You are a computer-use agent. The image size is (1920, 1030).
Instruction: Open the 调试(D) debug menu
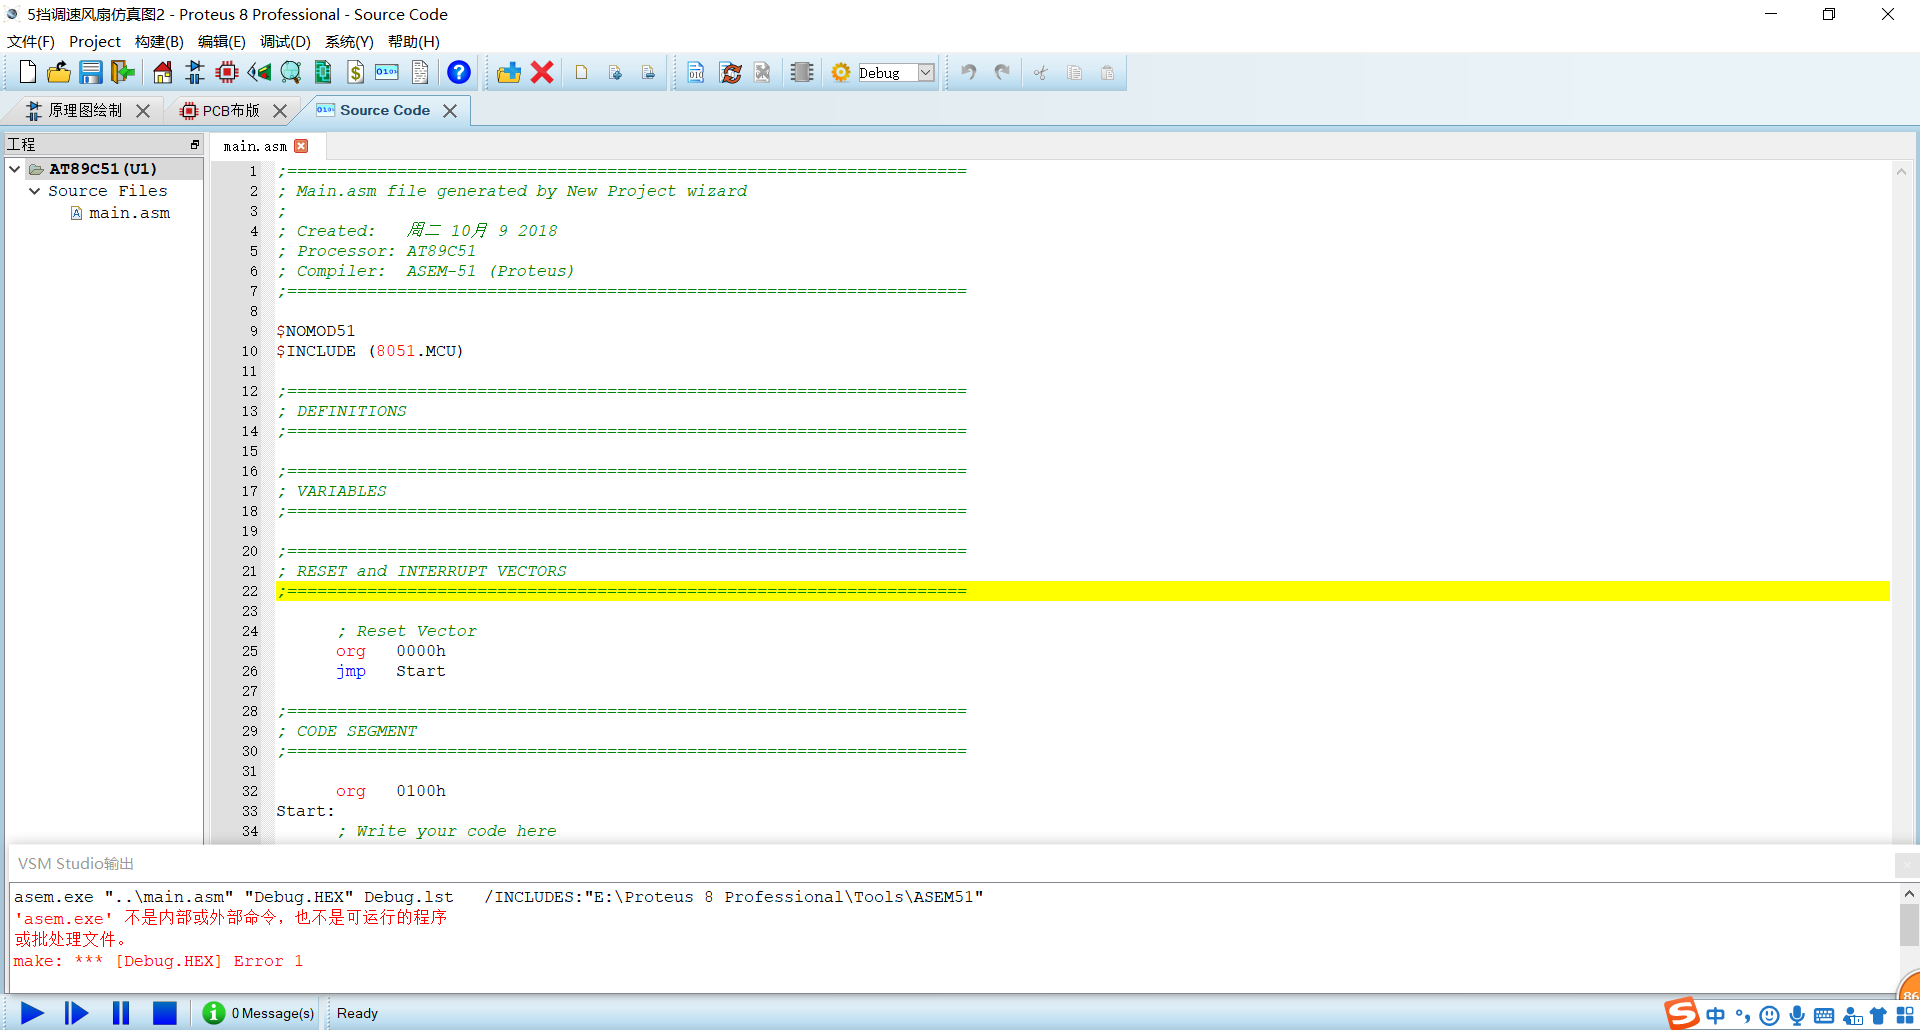(285, 41)
